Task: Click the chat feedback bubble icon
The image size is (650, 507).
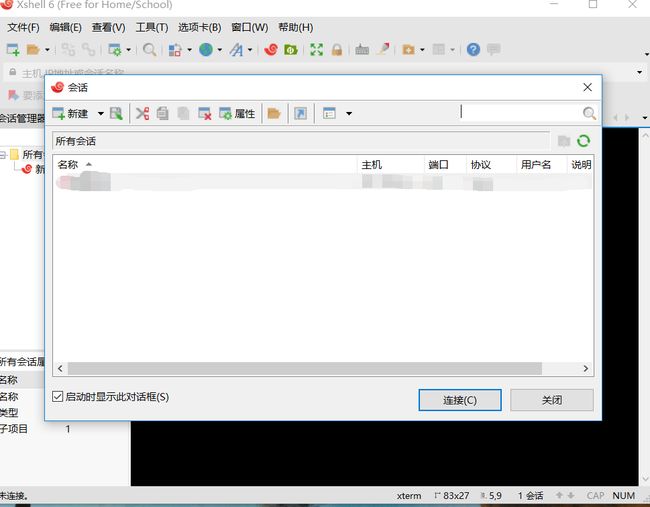Action: click(494, 50)
